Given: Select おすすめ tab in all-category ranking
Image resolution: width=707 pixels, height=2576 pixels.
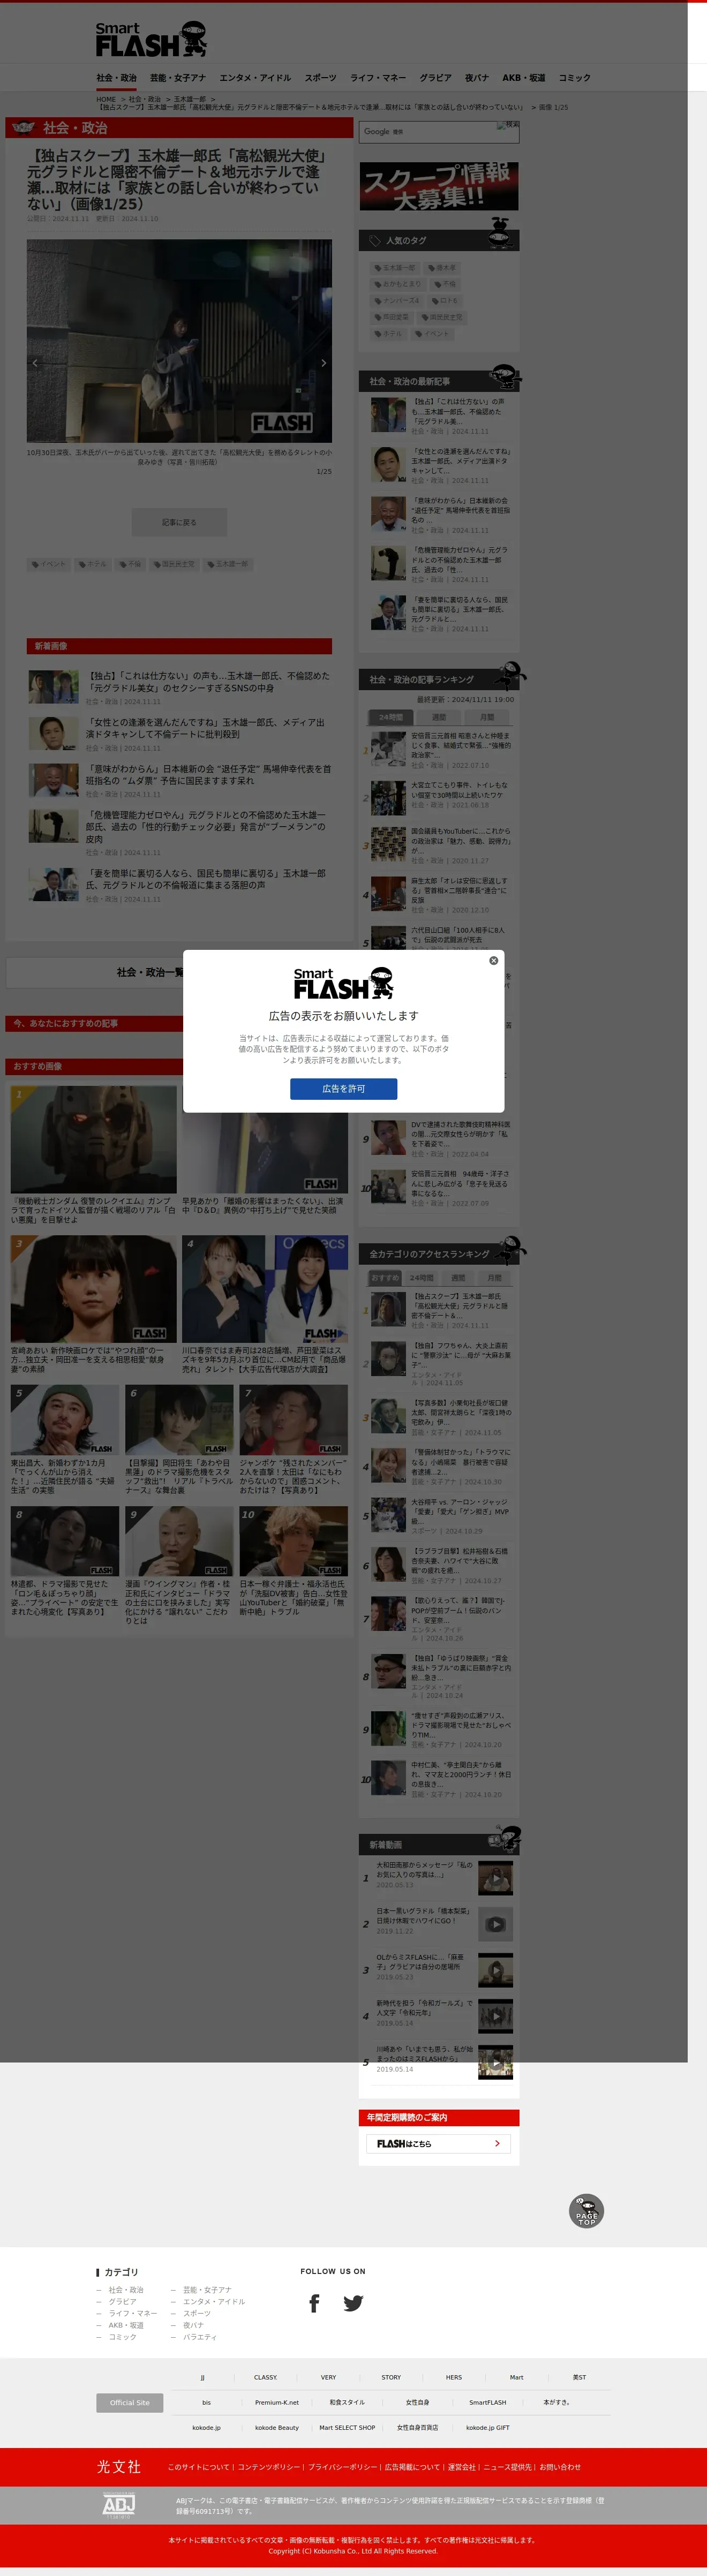Looking at the screenshot, I should pos(385,1278).
